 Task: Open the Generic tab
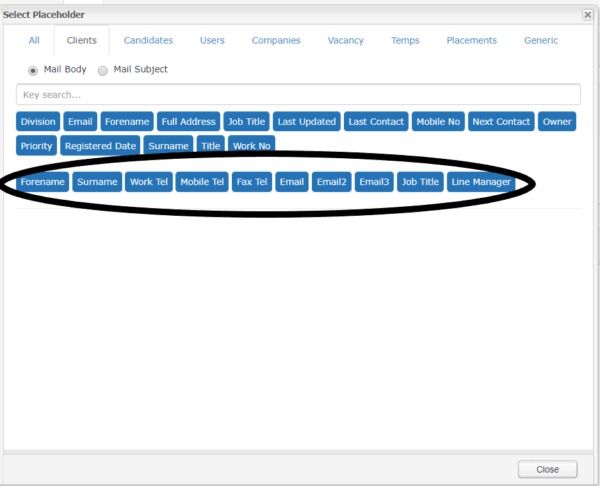(541, 41)
